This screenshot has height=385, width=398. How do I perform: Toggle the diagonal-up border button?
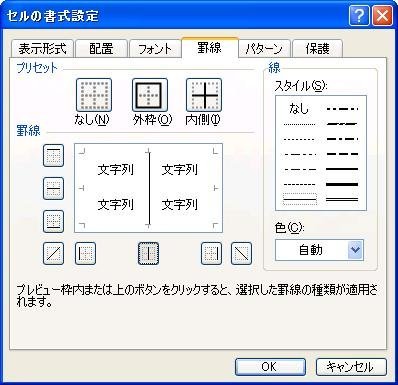coord(53,253)
